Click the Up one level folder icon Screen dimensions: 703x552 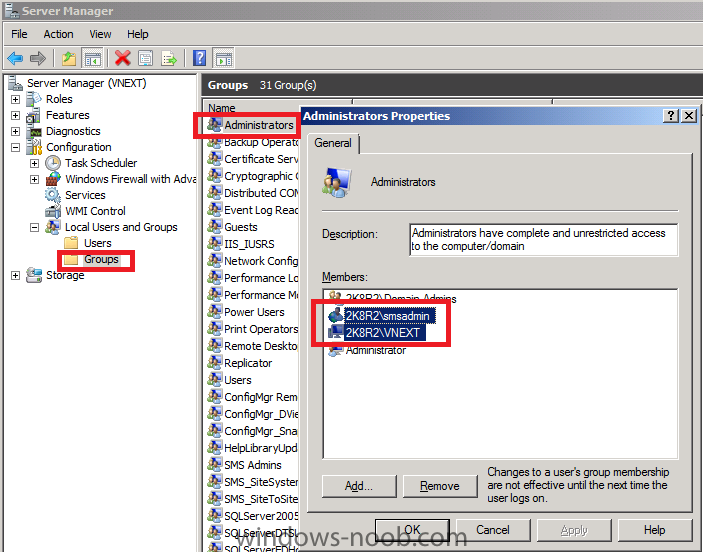coord(69,58)
